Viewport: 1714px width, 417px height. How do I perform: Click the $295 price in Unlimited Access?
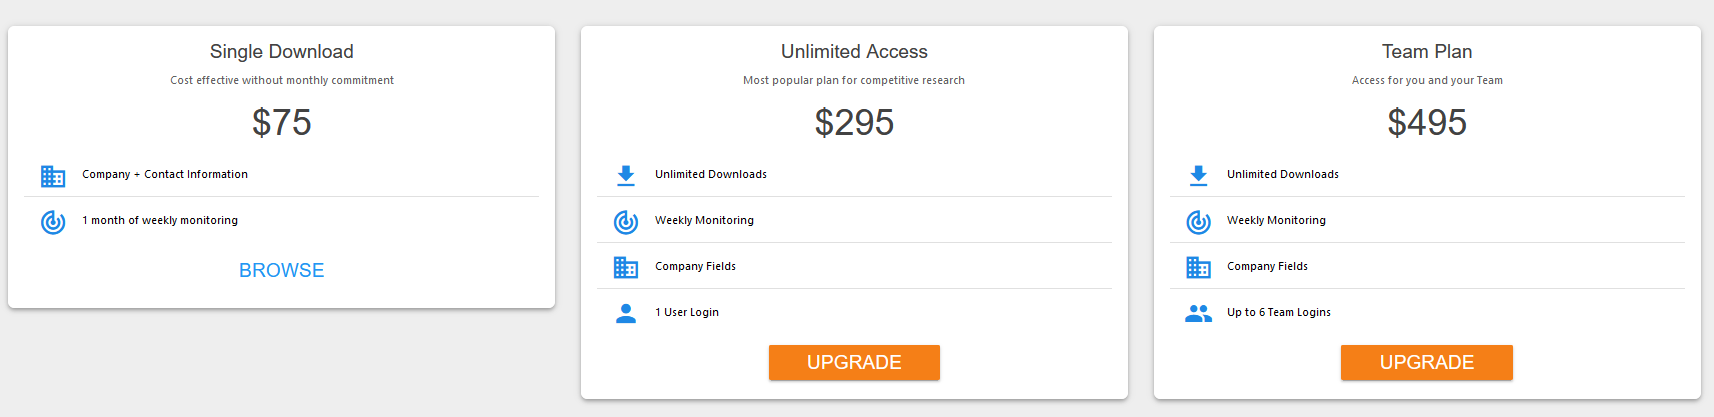pos(854,122)
